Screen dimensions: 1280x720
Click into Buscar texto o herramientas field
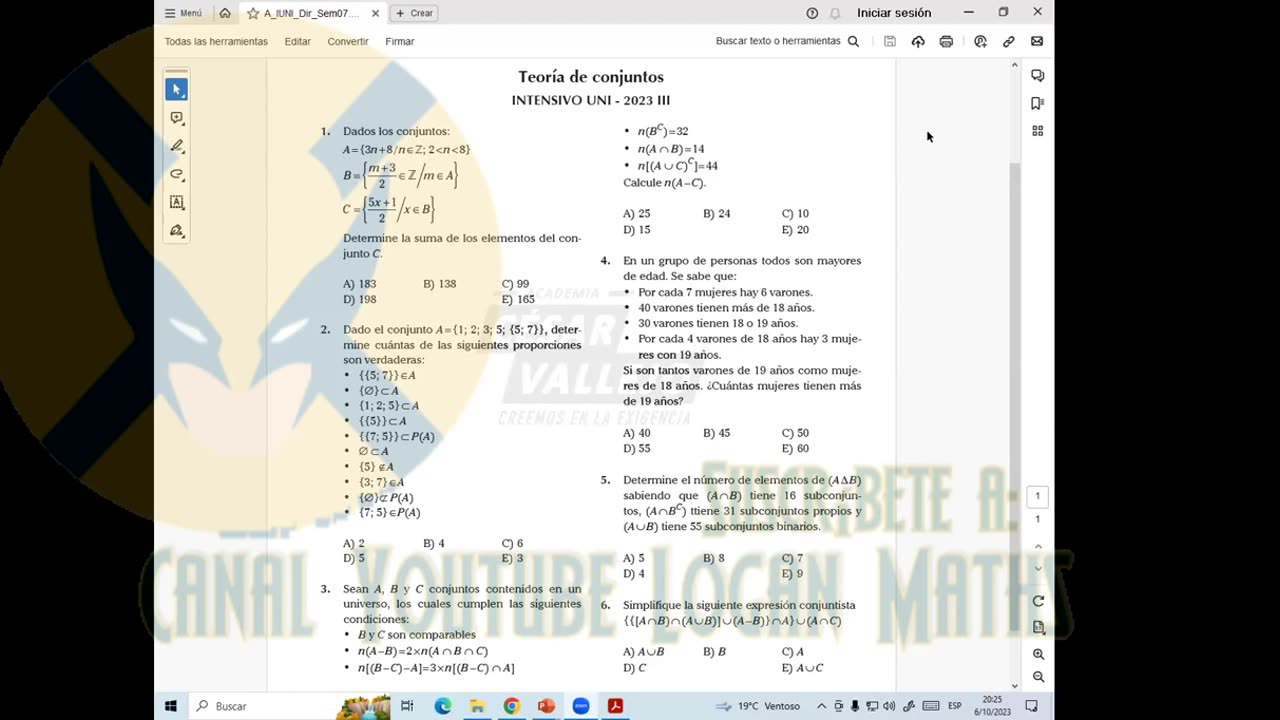[x=778, y=41]
